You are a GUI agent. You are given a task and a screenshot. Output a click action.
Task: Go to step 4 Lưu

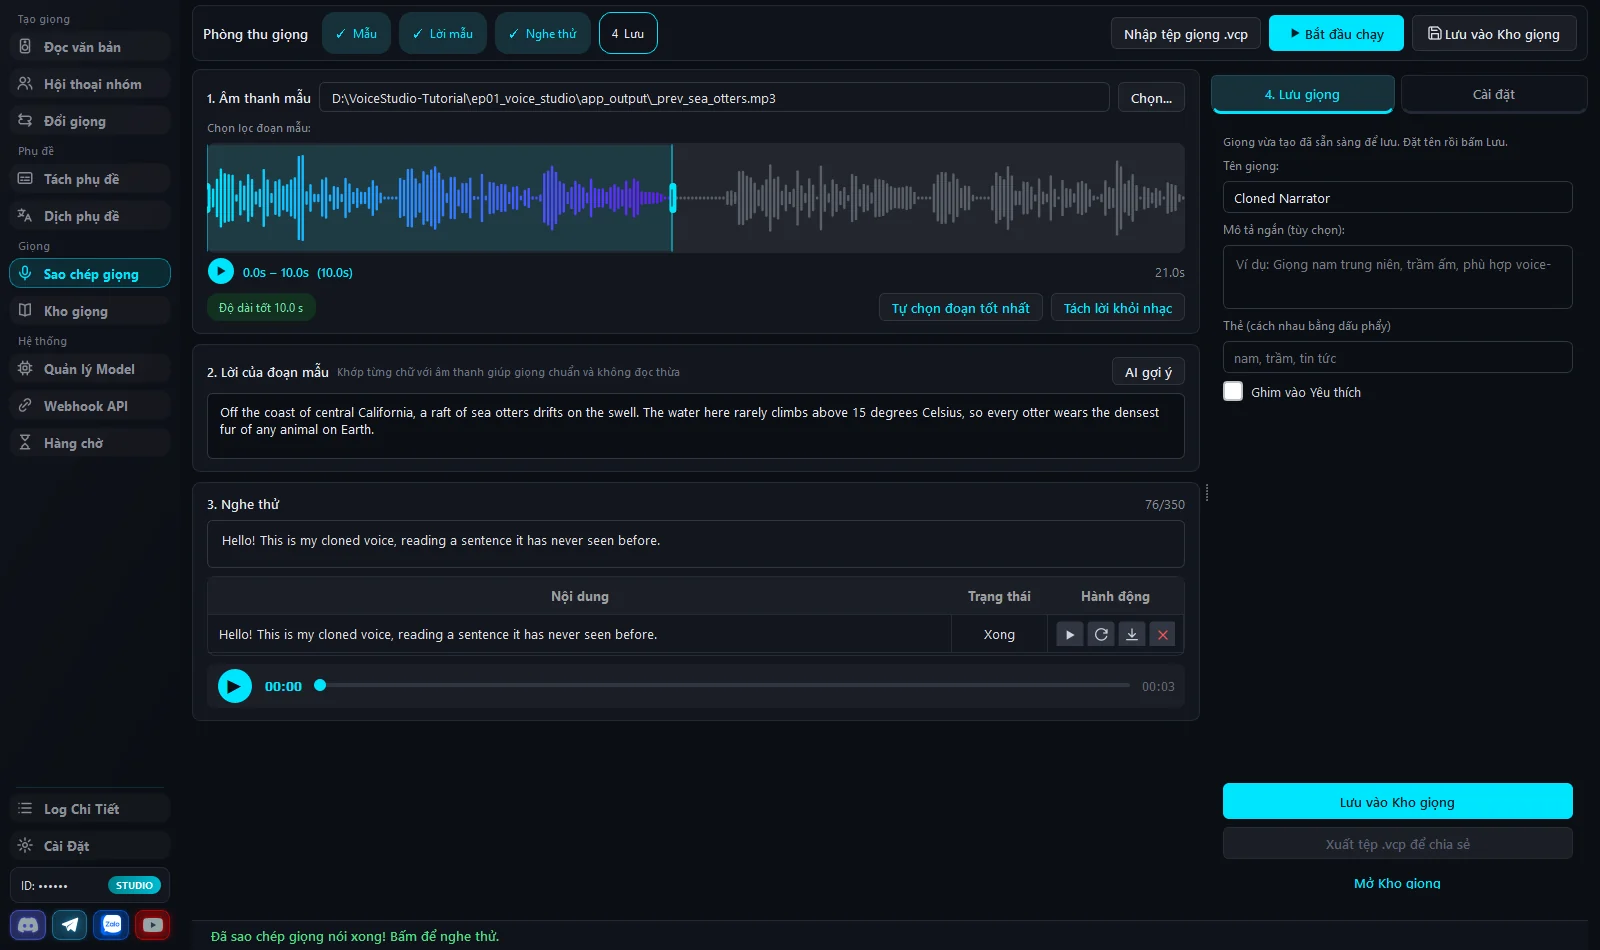(628, 33)
